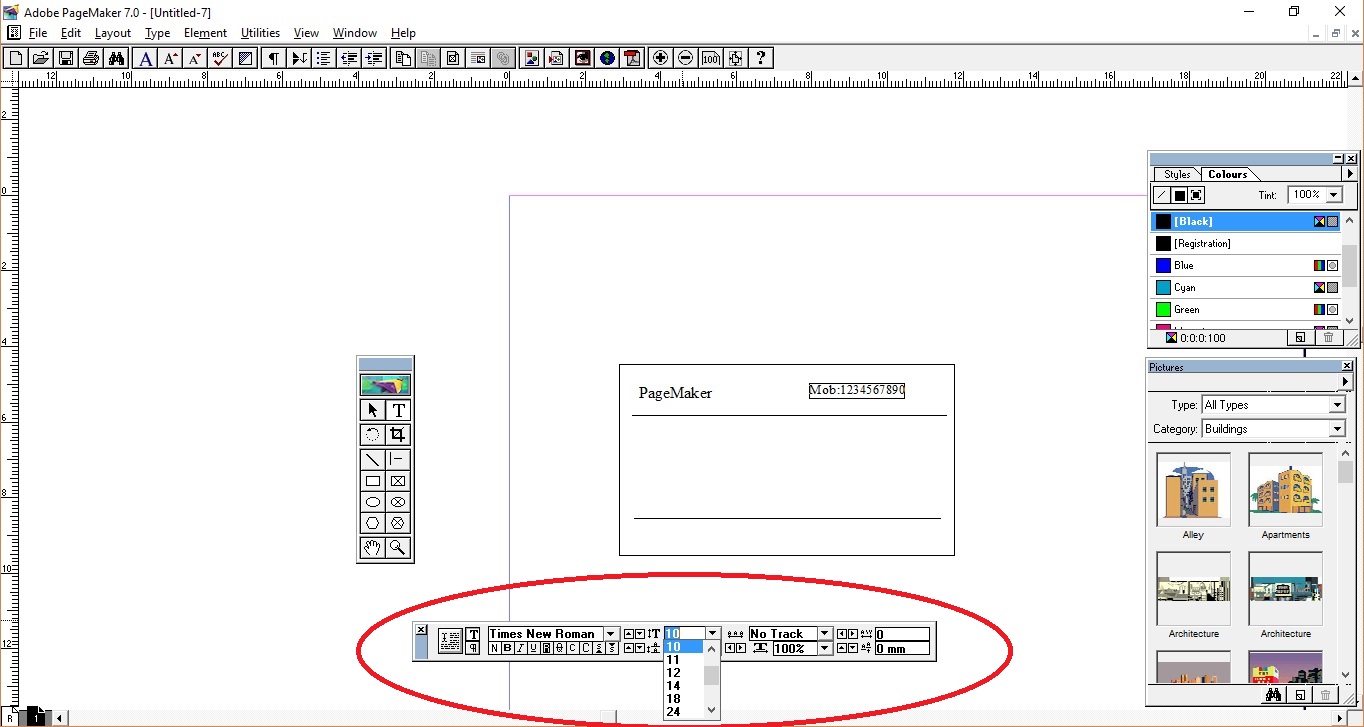Pick the Rotate tool
The height and width of the screenshot is (727, 1364).
point(371,434)
